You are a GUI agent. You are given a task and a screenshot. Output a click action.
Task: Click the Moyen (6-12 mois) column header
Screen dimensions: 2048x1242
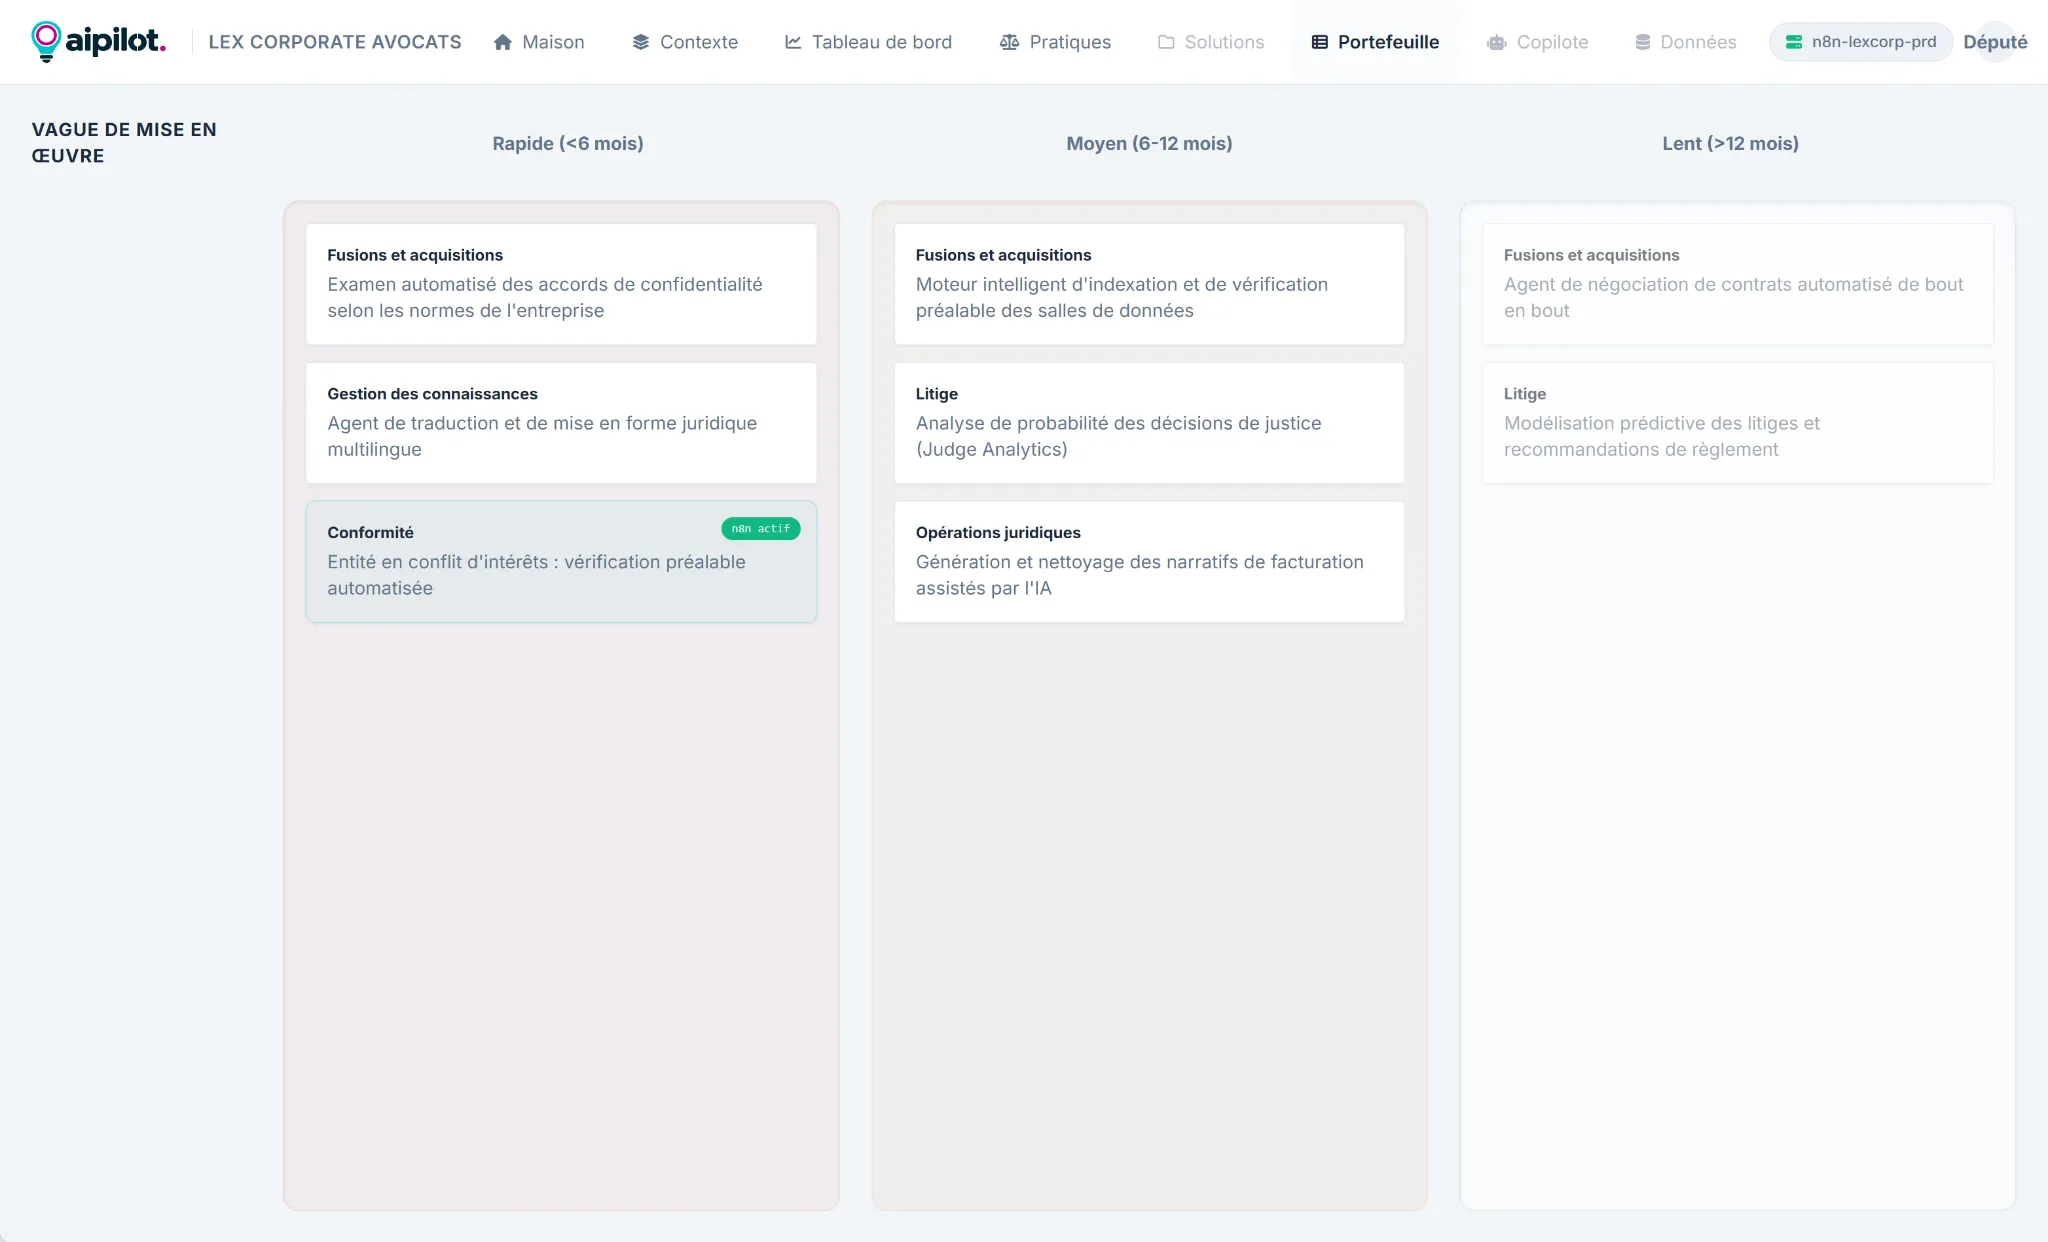tap(1149, 143)
